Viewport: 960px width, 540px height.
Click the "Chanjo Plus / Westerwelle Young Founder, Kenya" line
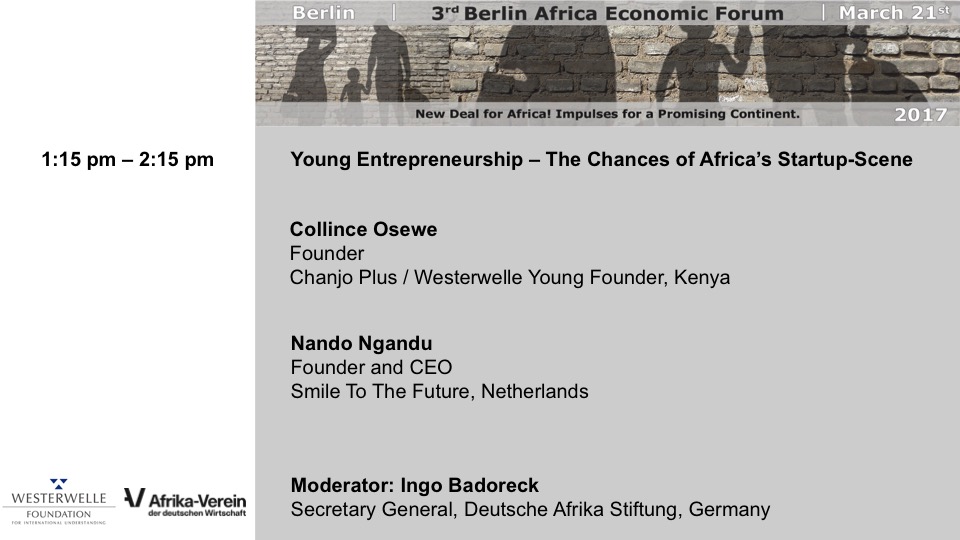[509, 278]
